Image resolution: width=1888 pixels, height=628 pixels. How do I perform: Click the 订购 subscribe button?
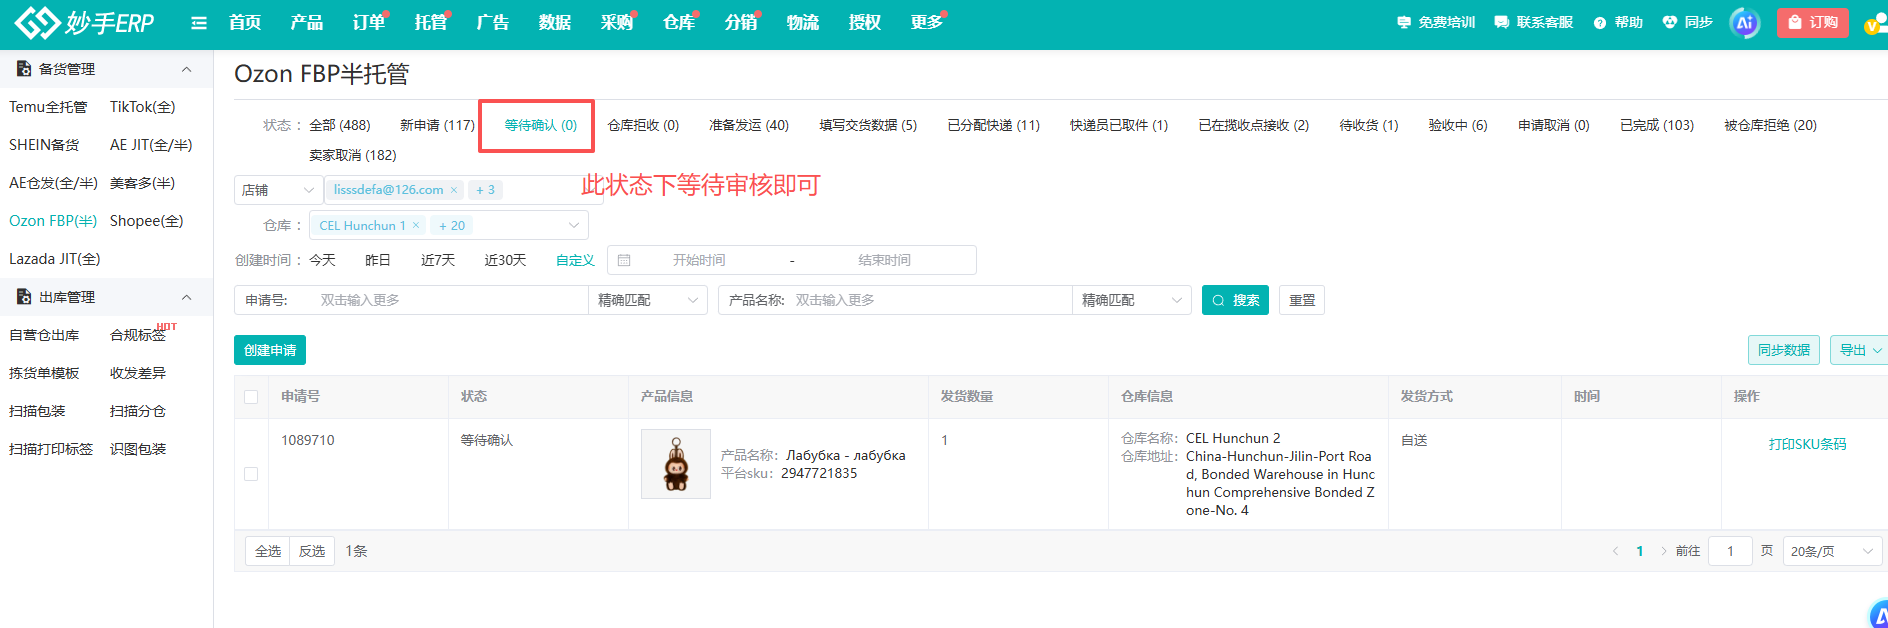point(1813,22)
